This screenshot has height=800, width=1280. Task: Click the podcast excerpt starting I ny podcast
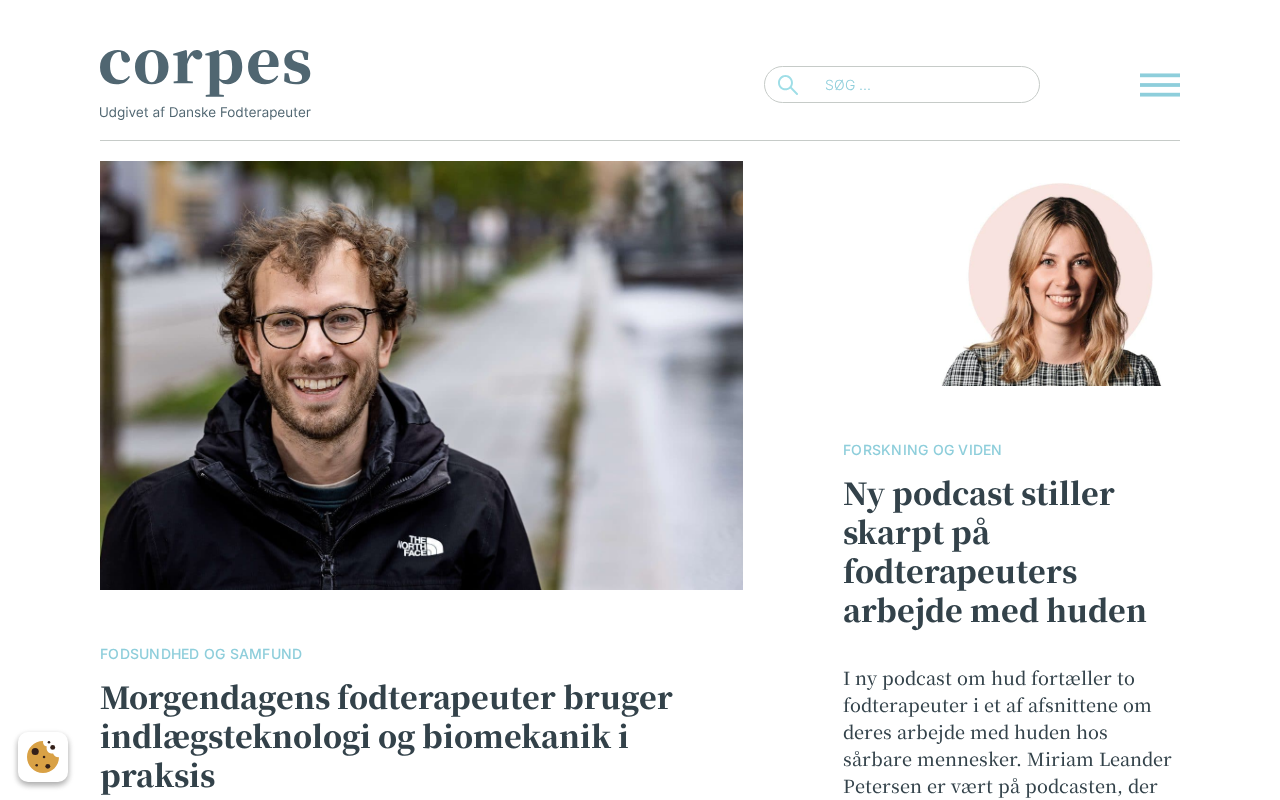tap(1007, 732)
